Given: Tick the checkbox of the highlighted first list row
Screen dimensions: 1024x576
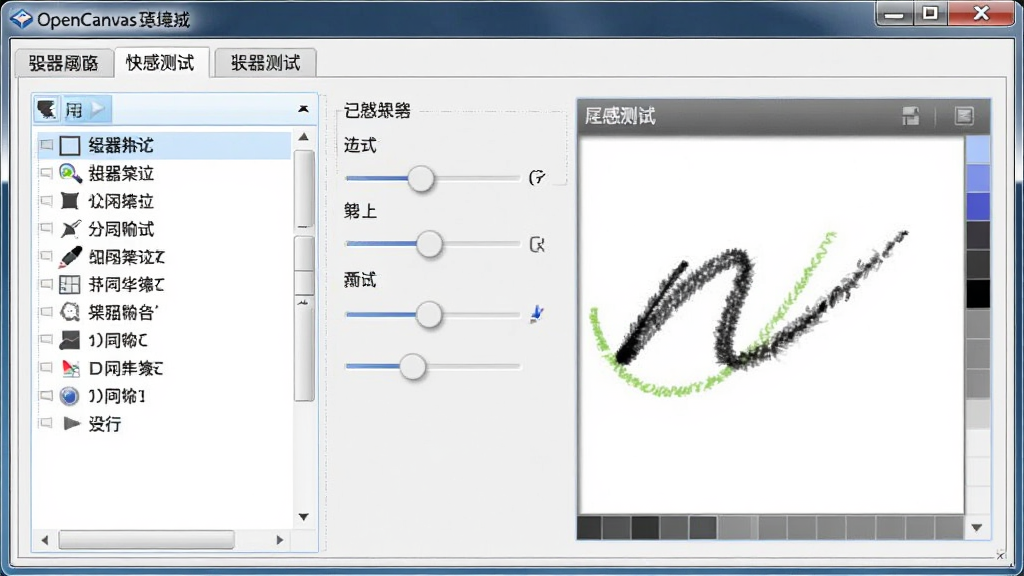Looking at the screenshot, I should coord(46,145).
